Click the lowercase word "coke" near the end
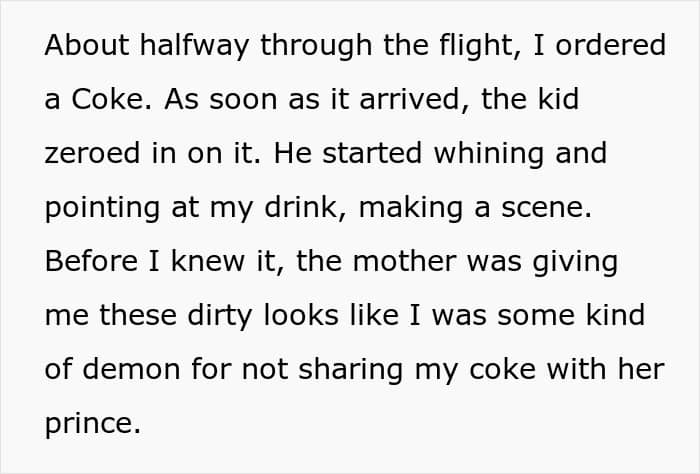 [502, 370]
